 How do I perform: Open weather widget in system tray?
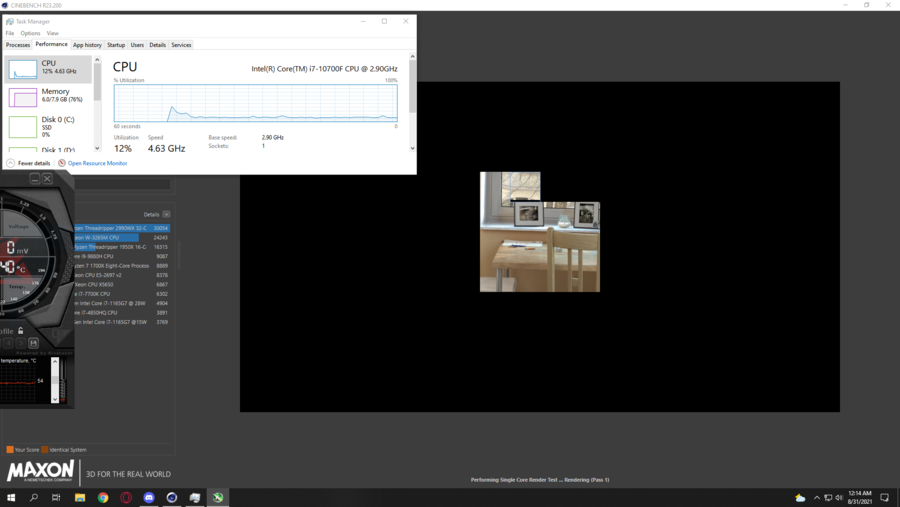tap(800, 498)
